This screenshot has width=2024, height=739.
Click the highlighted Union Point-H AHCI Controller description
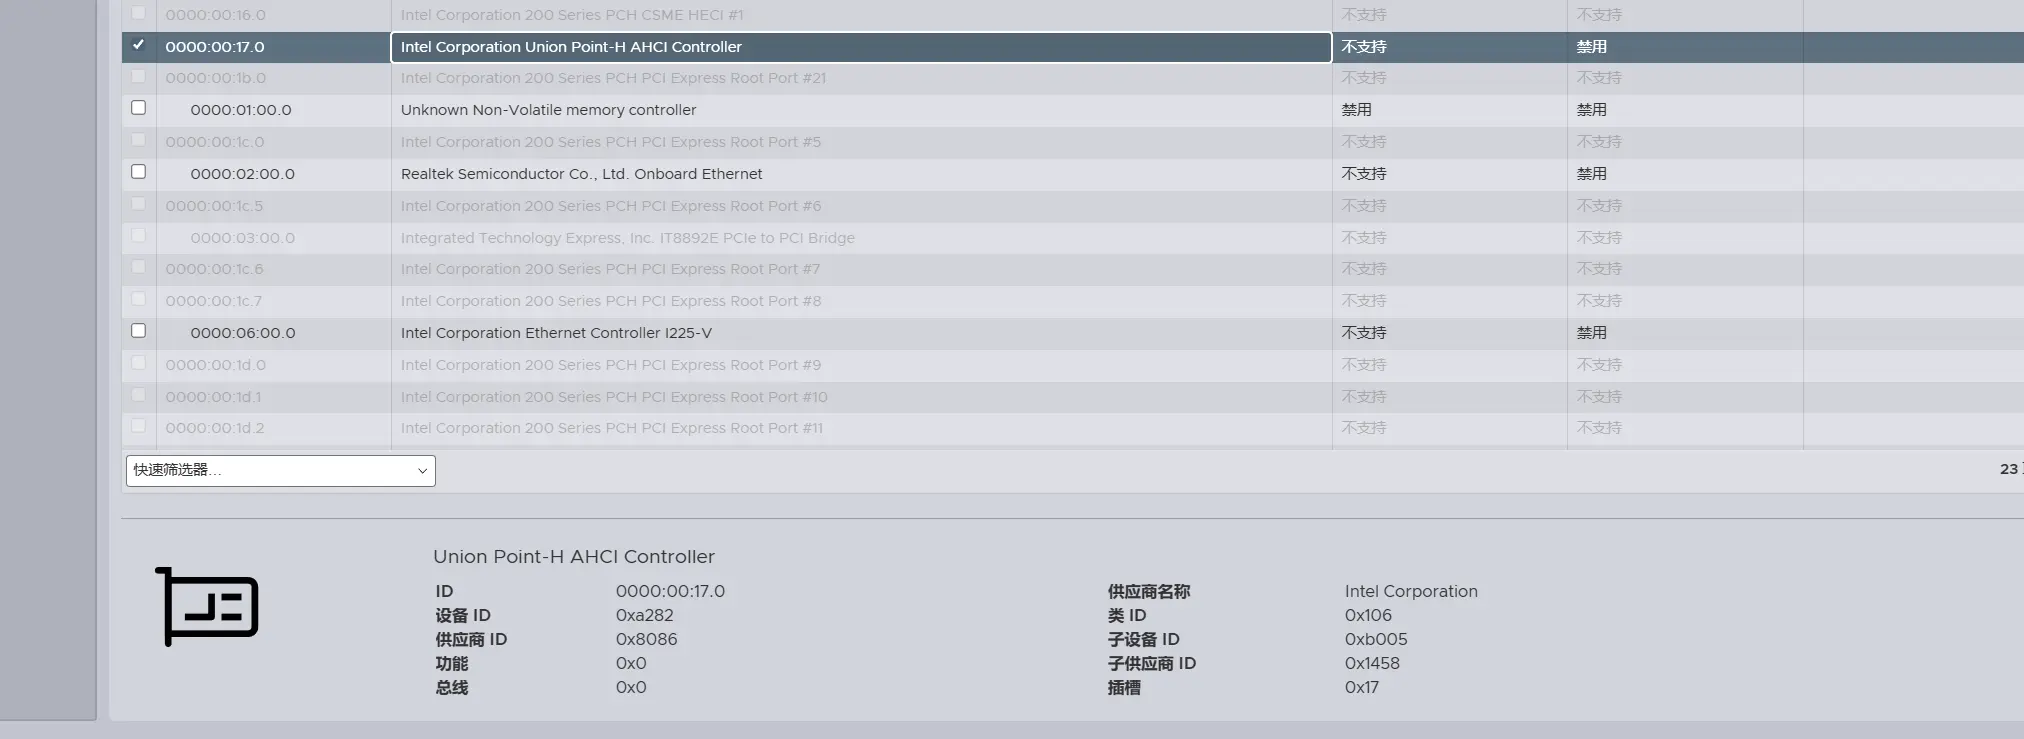coord(571,47)
